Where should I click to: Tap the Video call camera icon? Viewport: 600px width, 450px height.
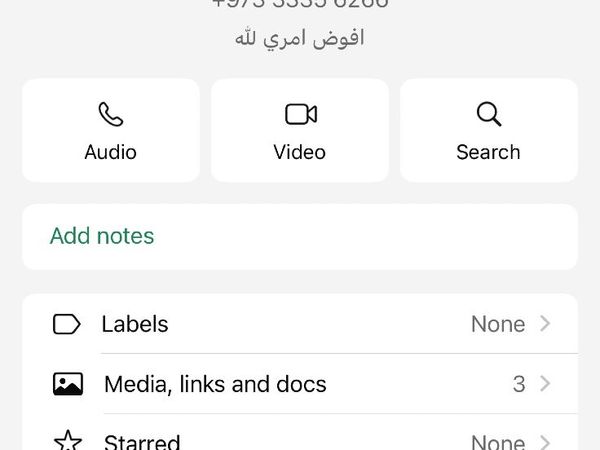(x=300, y=114)
